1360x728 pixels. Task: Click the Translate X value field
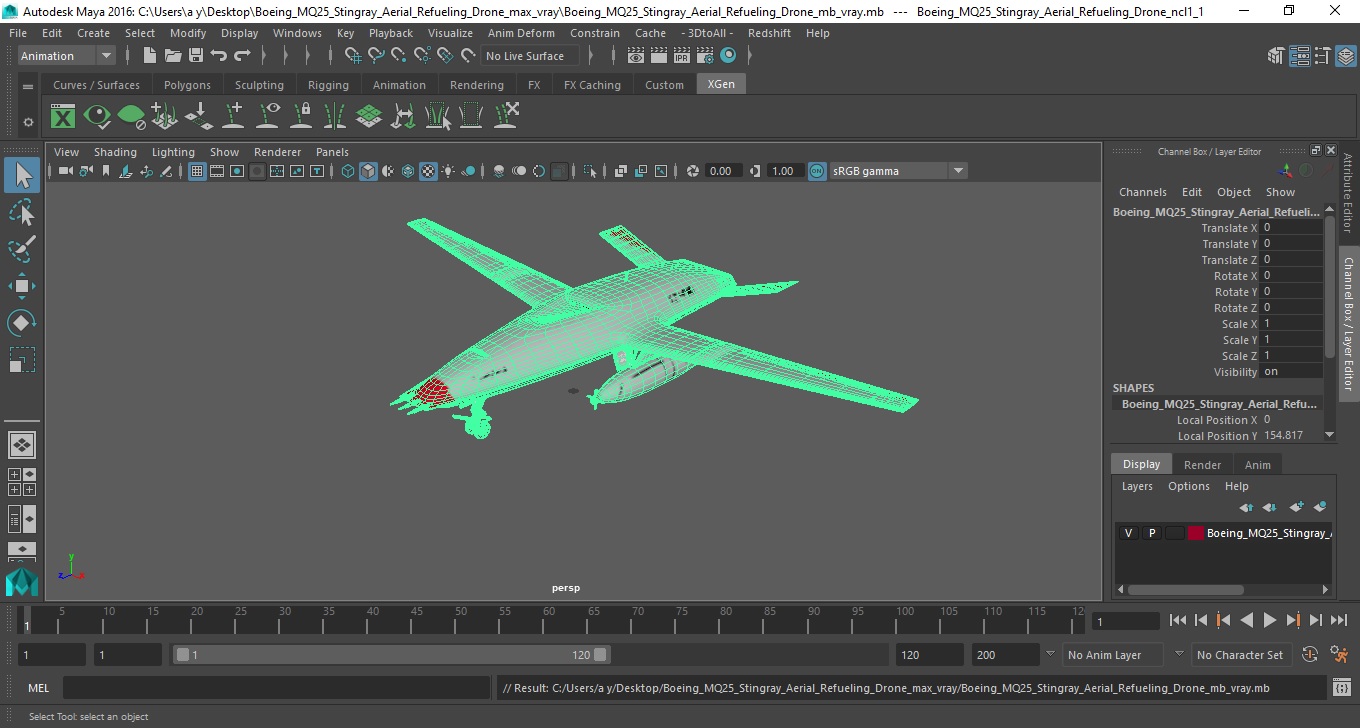click(x=1292, y=228)
